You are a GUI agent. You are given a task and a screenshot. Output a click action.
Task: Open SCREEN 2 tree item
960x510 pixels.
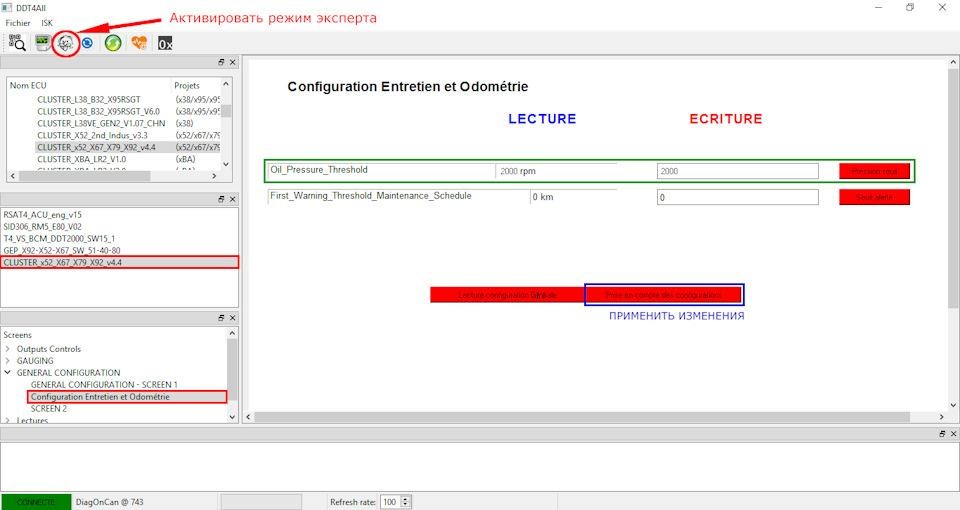[x=49, y=408]
